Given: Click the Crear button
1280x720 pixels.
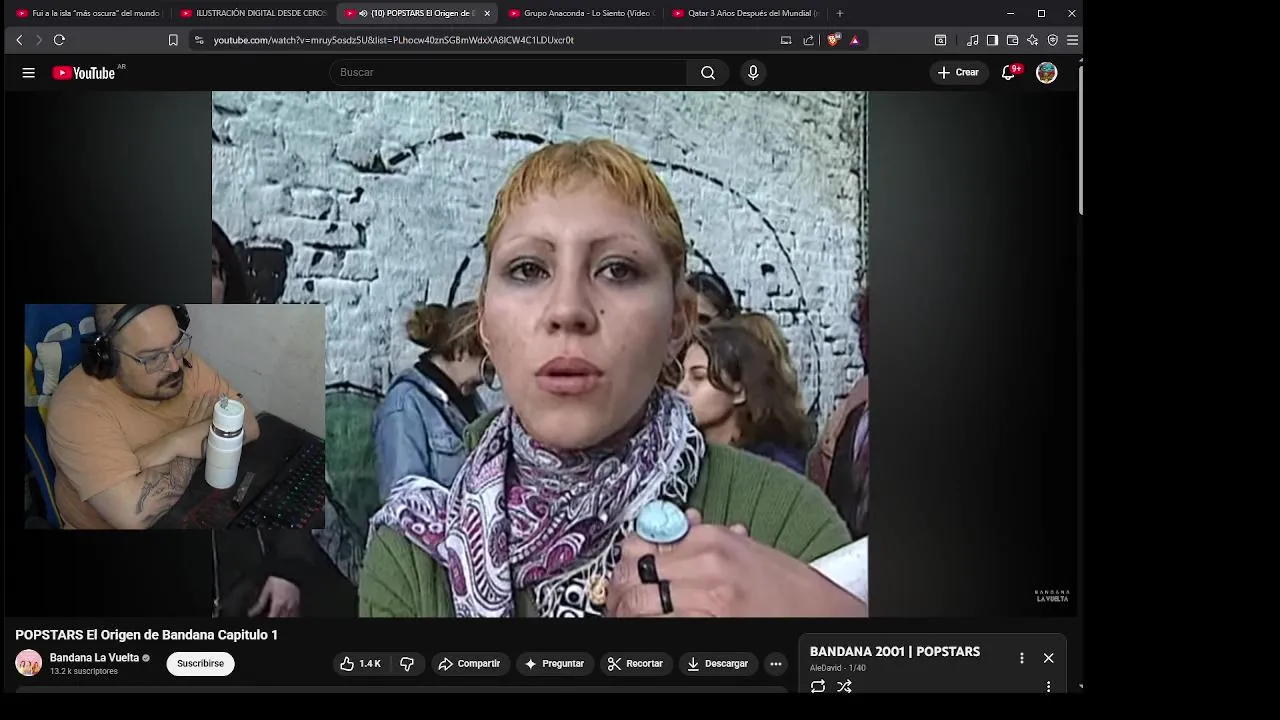Looking at the screenshot, I should click(x=958, y=72).
